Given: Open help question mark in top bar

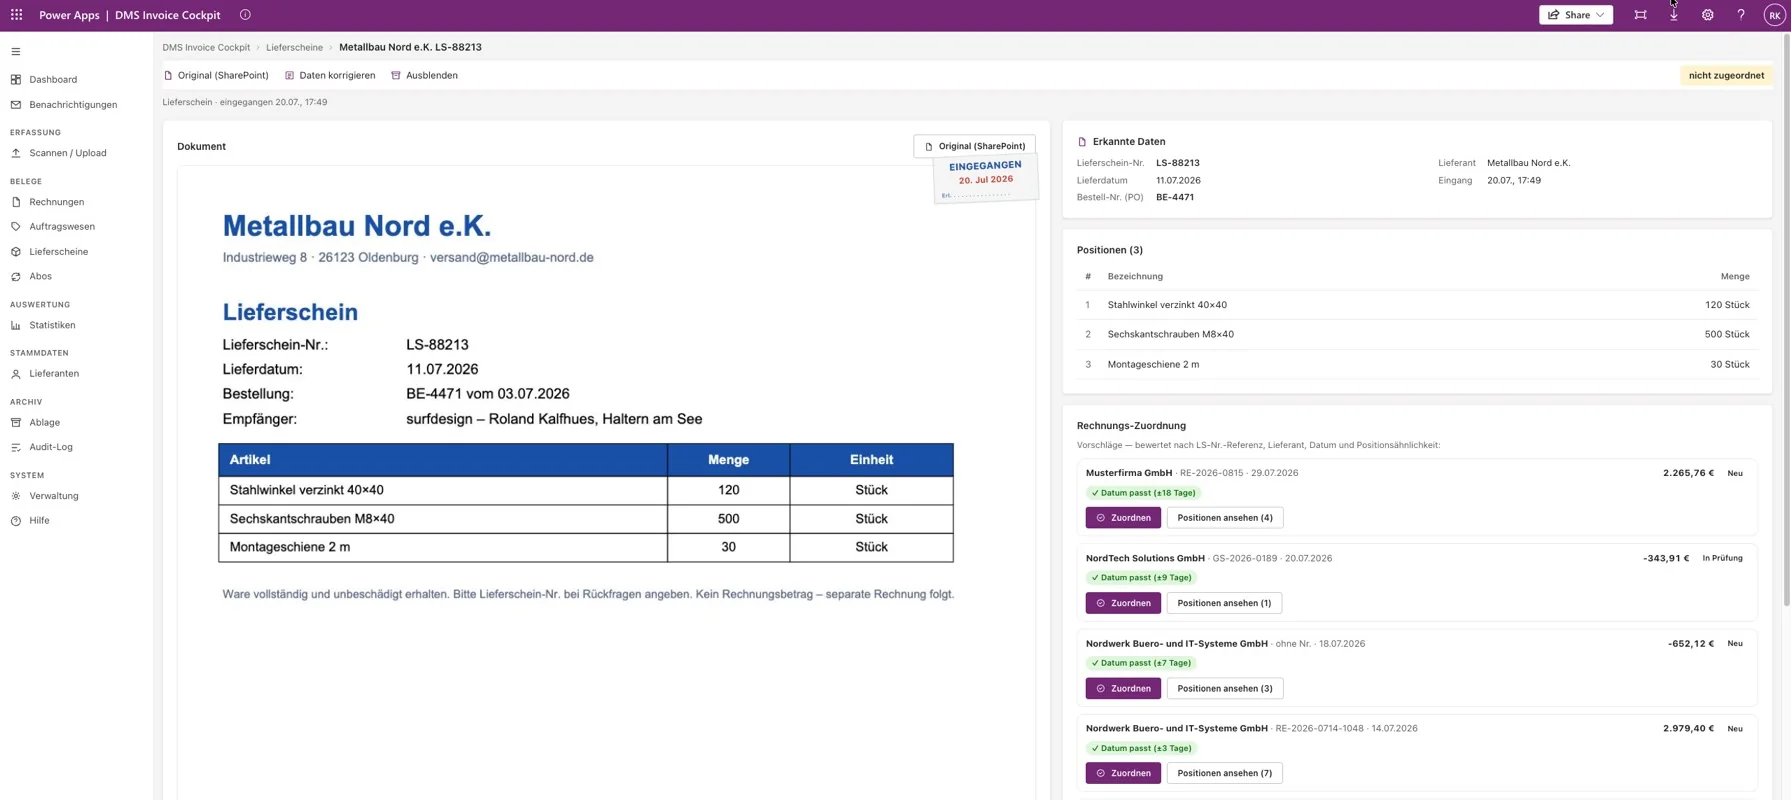Looking at the screenshot, I should coord(1740,15).
